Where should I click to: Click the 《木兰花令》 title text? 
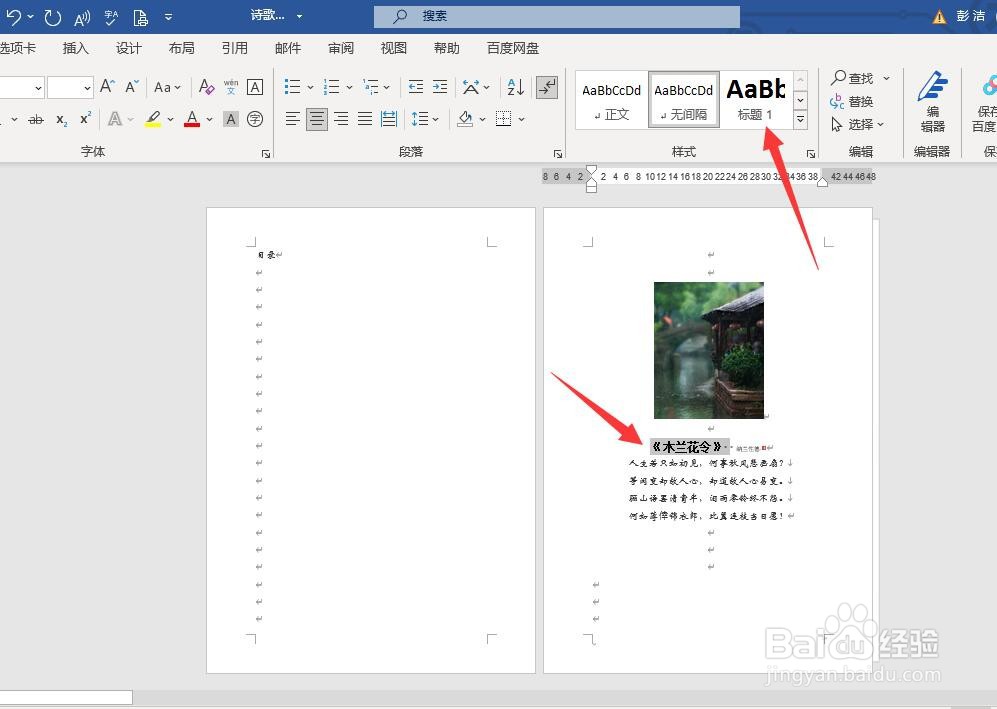(x=688, y=447)
